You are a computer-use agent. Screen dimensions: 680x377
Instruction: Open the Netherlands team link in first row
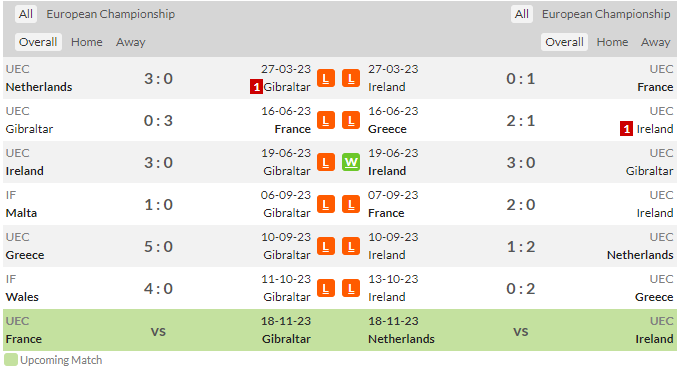coord(39,87)
